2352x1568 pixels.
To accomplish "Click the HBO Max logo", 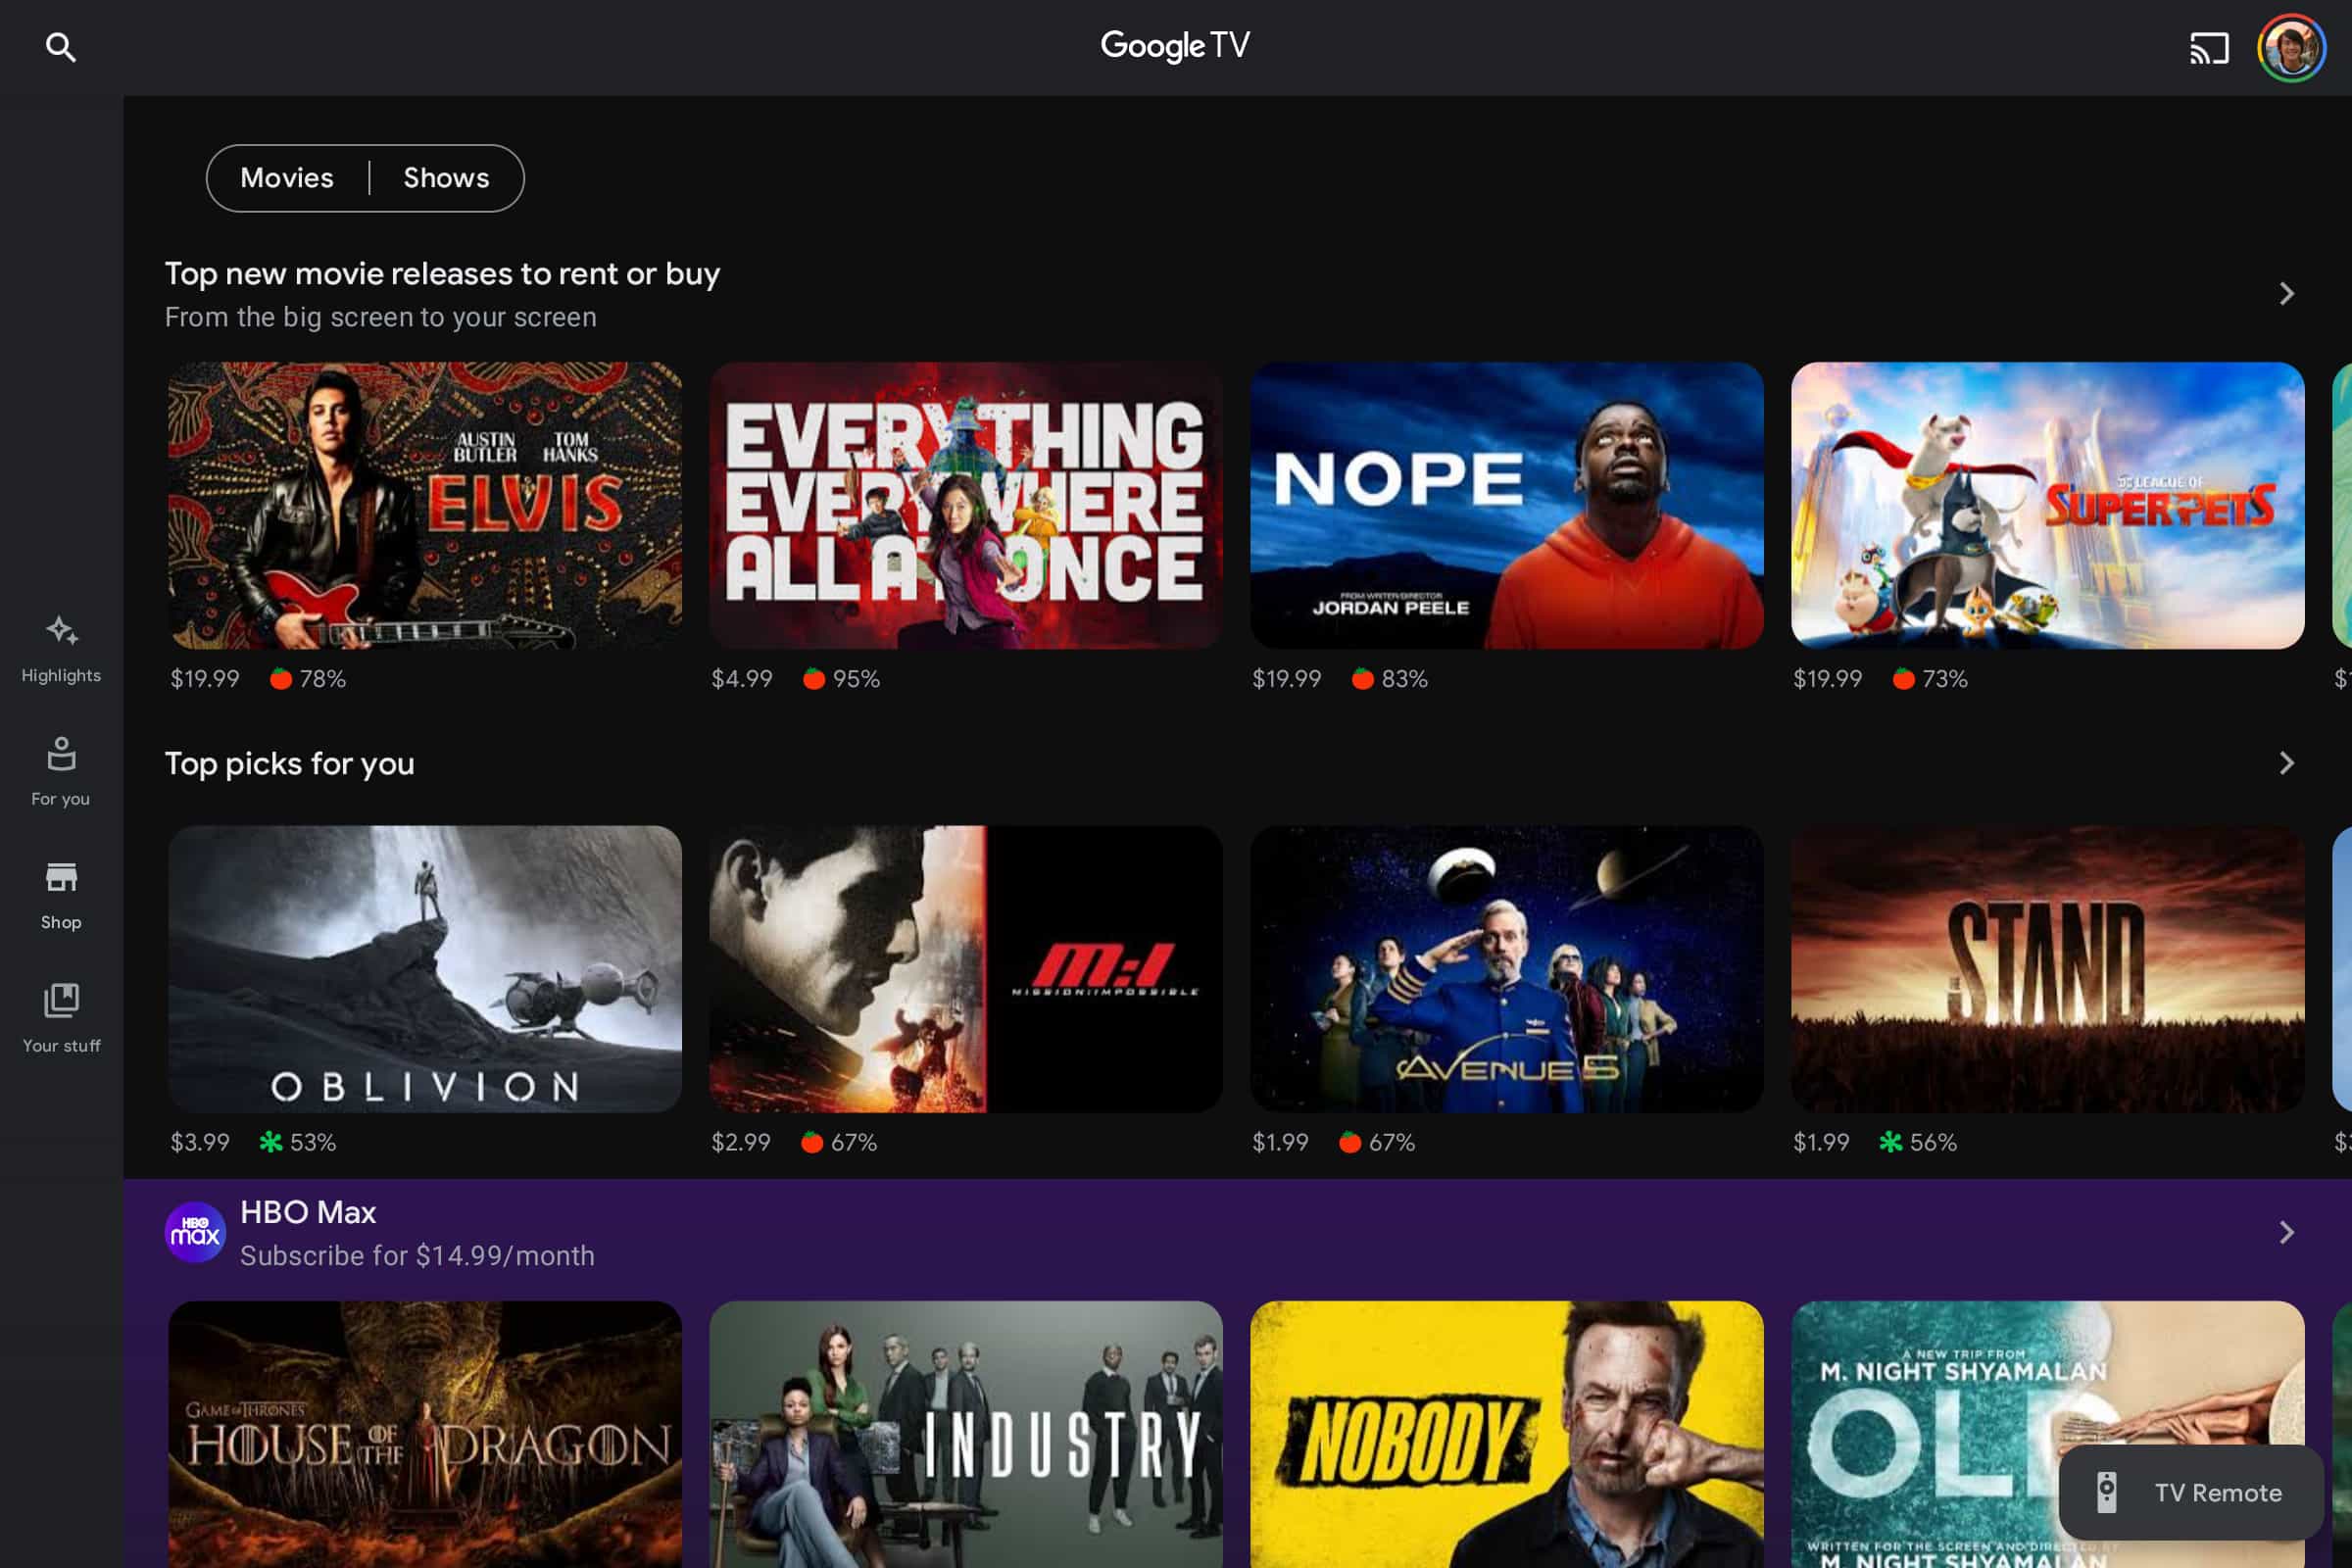I will click(195, 1232).
